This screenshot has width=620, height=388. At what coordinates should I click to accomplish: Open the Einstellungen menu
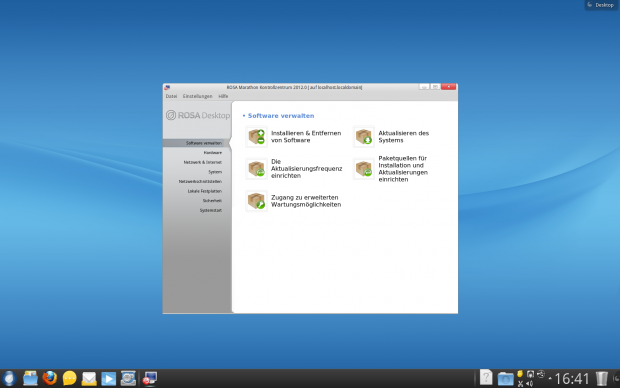[197, 96]
